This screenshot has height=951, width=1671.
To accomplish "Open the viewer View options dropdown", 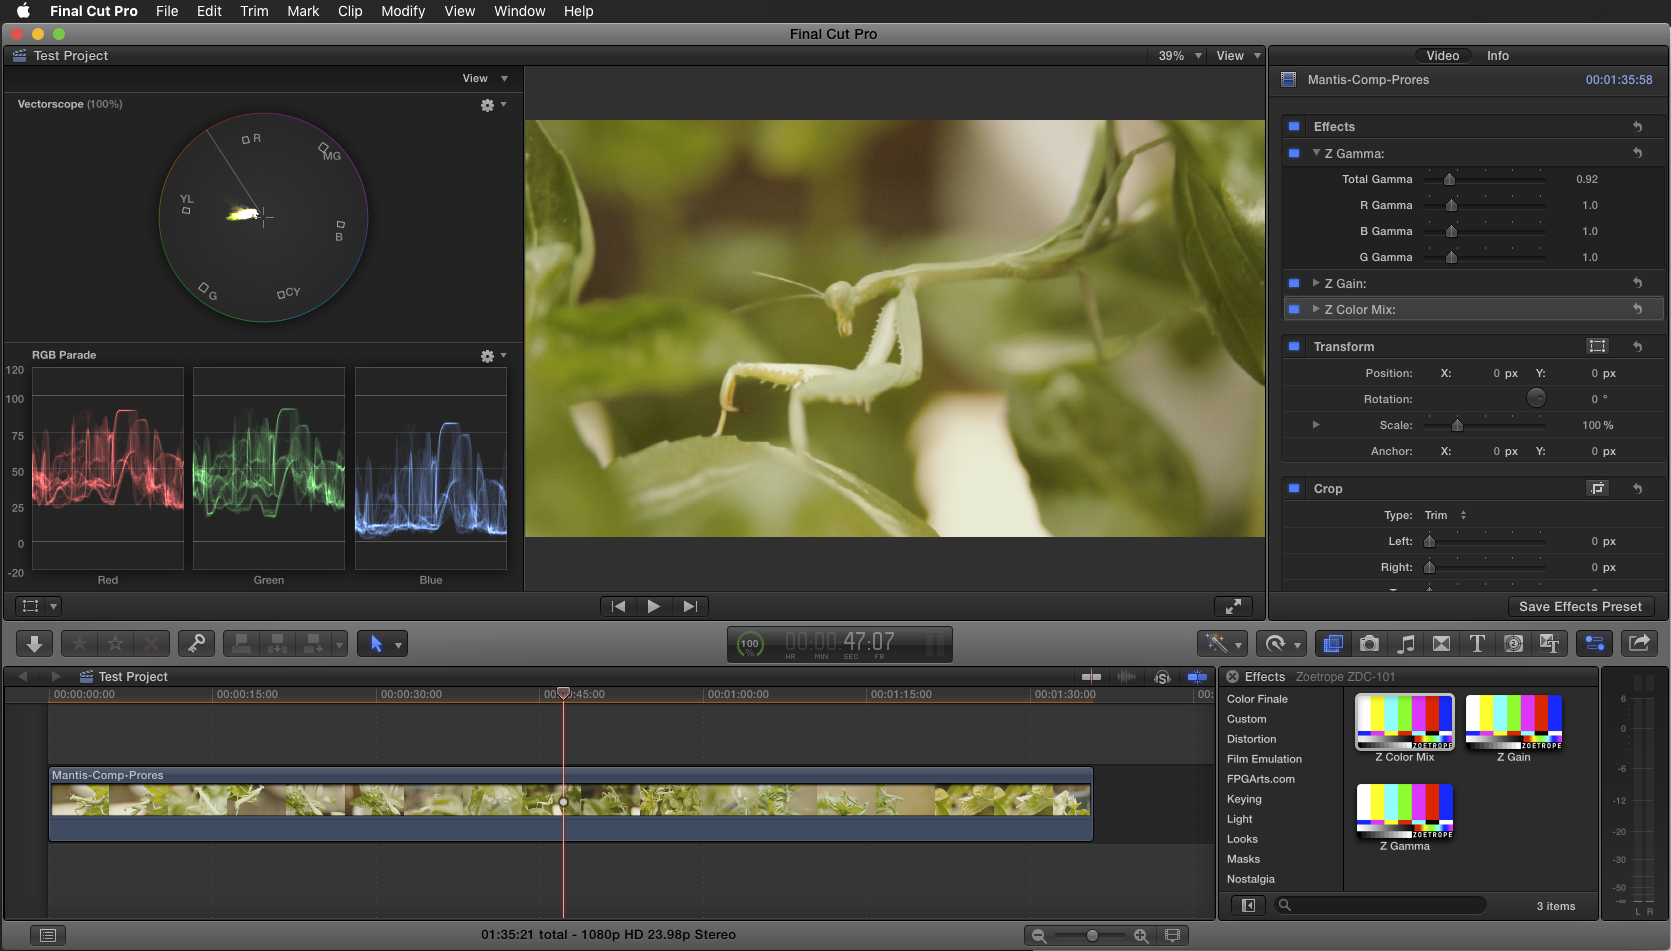I will (x=1237, y=56).
